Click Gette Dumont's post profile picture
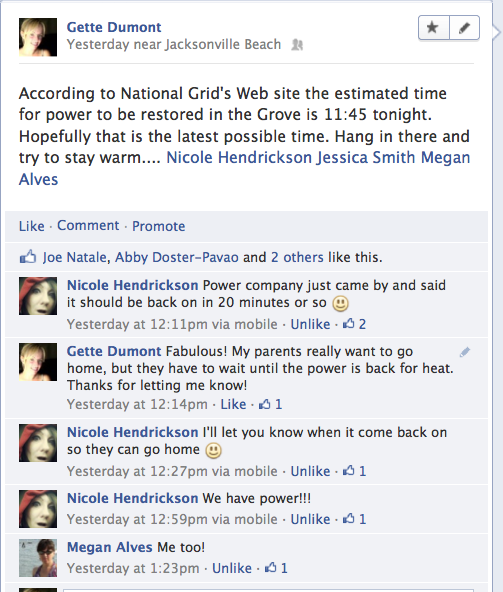Viewport: 503px width, 592px height. [x=38, y=37]
